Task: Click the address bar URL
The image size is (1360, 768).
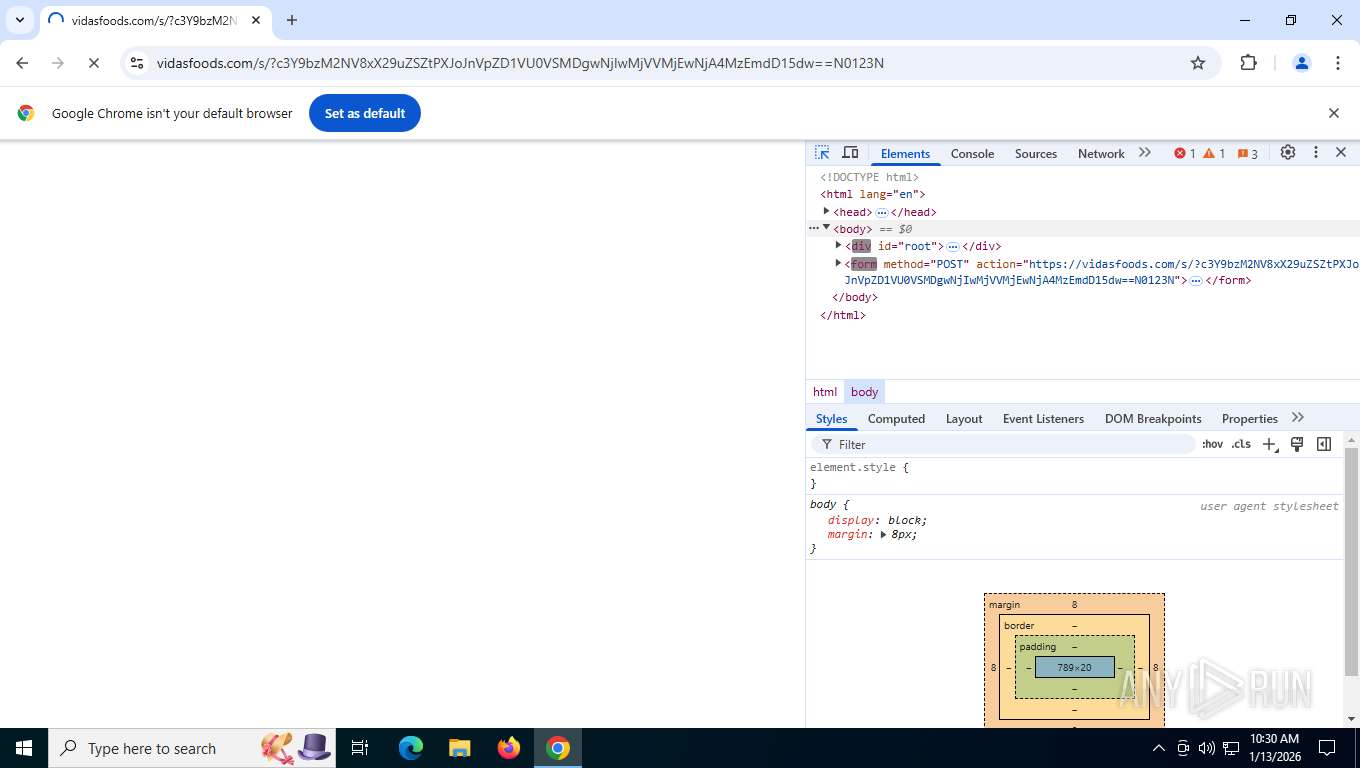Action: [x=520, y=63]
